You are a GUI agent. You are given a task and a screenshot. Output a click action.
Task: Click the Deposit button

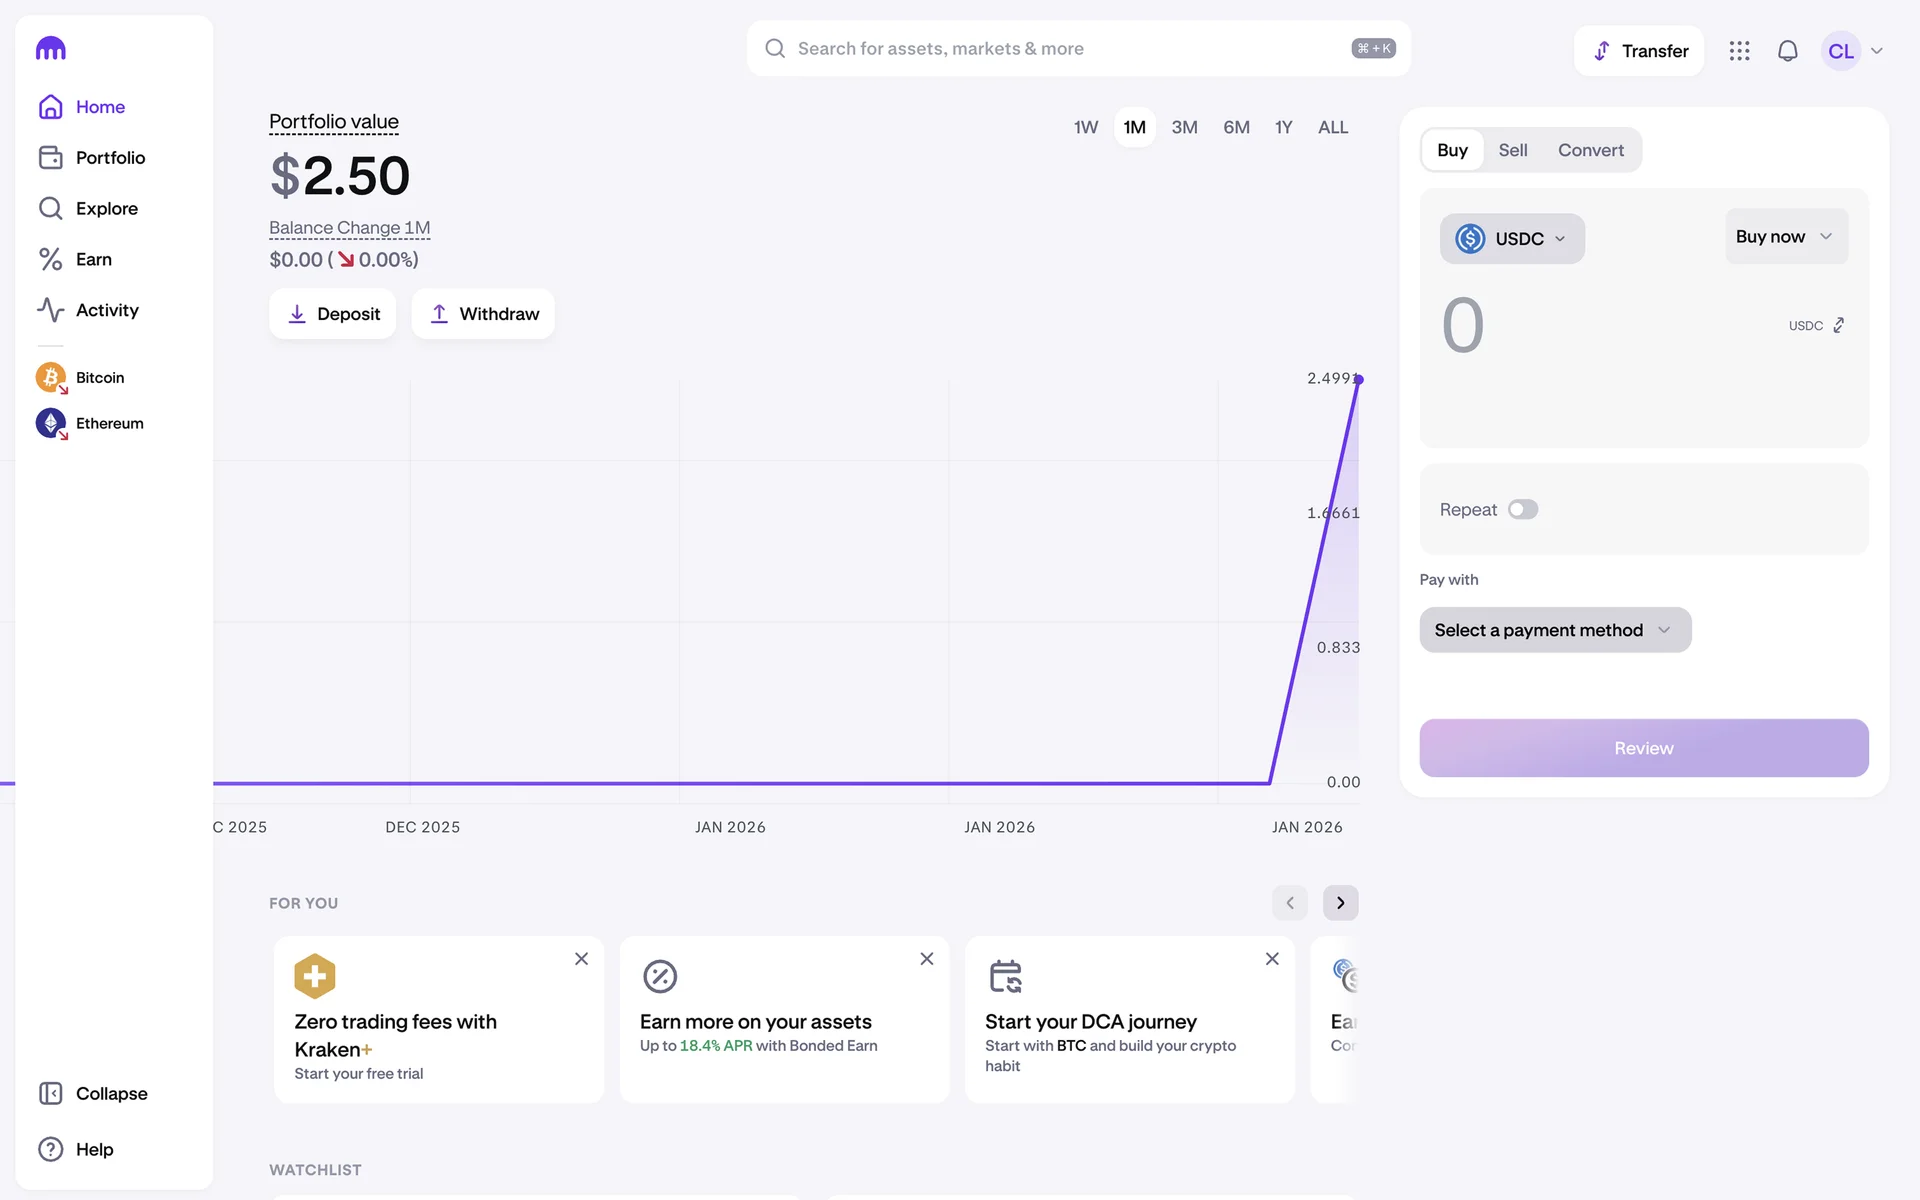click(333, 314)
